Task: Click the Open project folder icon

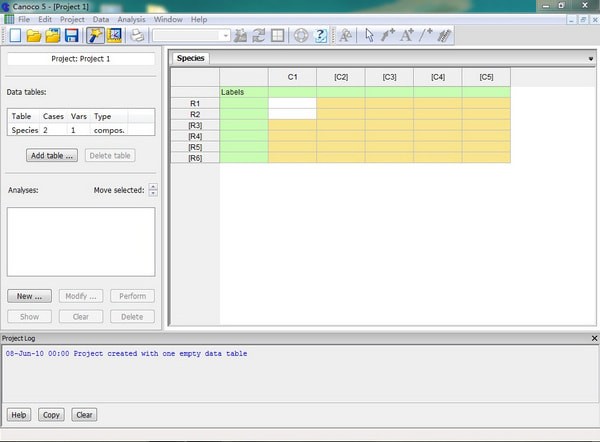Action: 33,36
